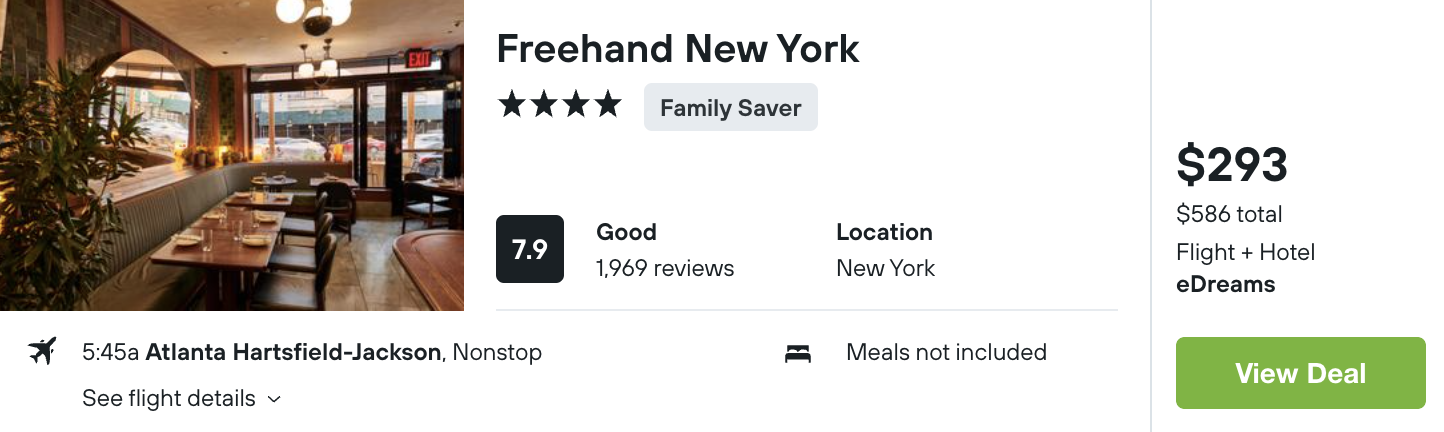The width and height of the screenshot is (1444, 432).
Task: Click the Family Saver tag
Action: (x=731, y=107)
